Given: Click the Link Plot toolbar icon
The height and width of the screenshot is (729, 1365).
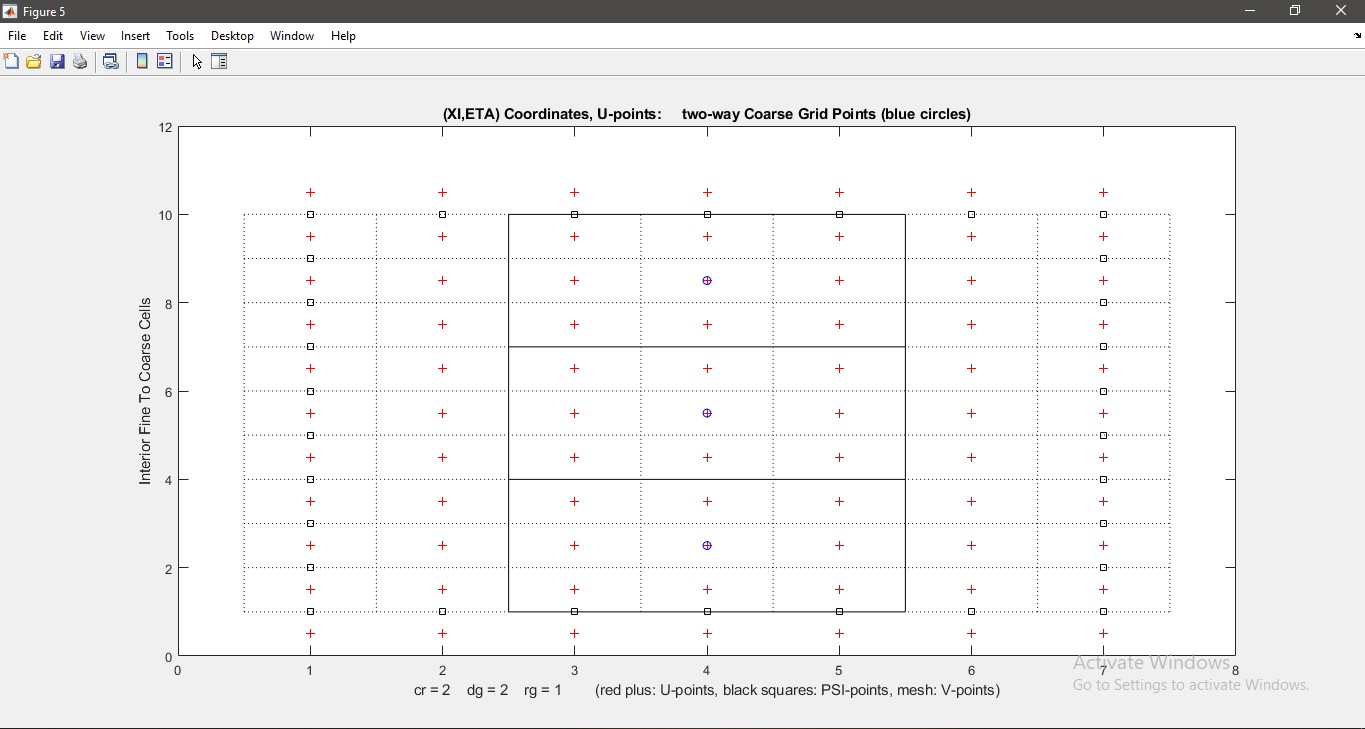Looking at the screenshot, I should pyautogui.click(x=111, y=62).
